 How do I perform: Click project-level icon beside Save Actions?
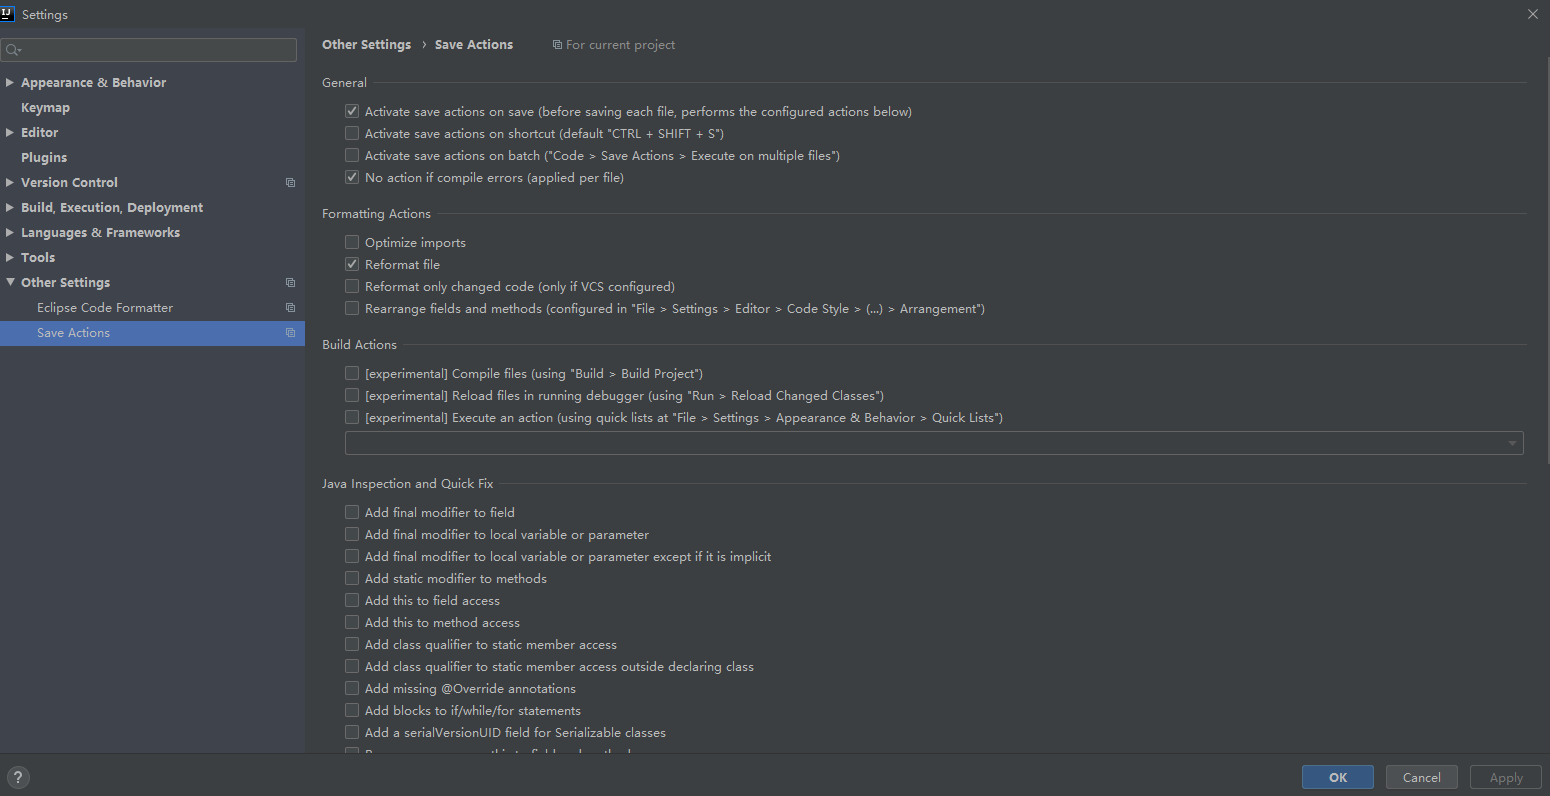coord(290,333)
